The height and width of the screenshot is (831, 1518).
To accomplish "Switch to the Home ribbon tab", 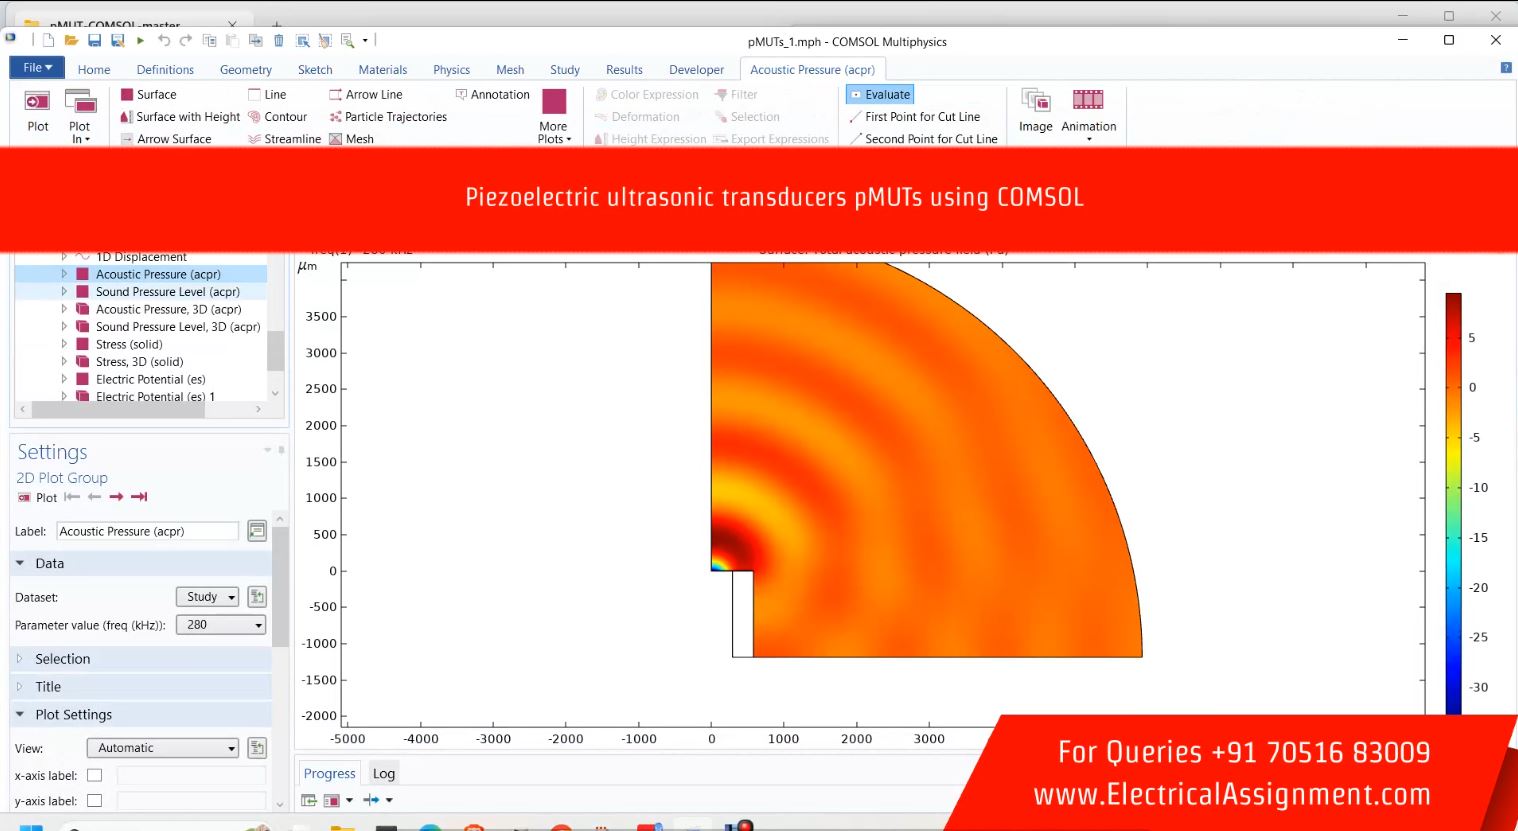I will pos(94,70).
